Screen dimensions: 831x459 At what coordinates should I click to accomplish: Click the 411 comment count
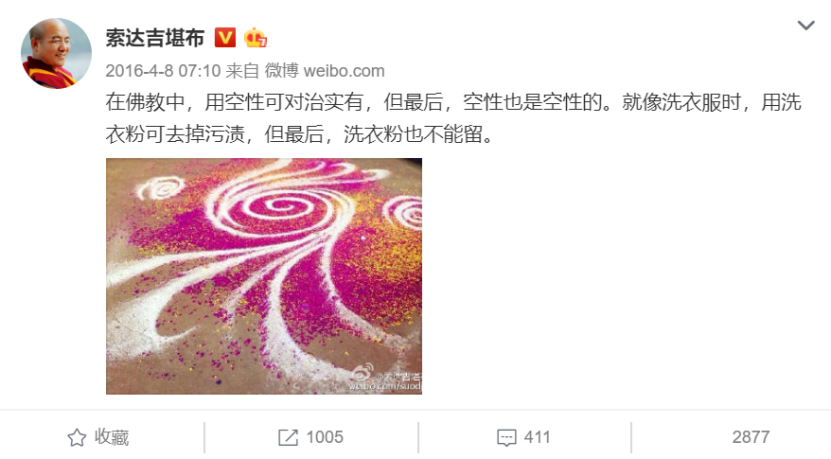(x=537, y=437)
